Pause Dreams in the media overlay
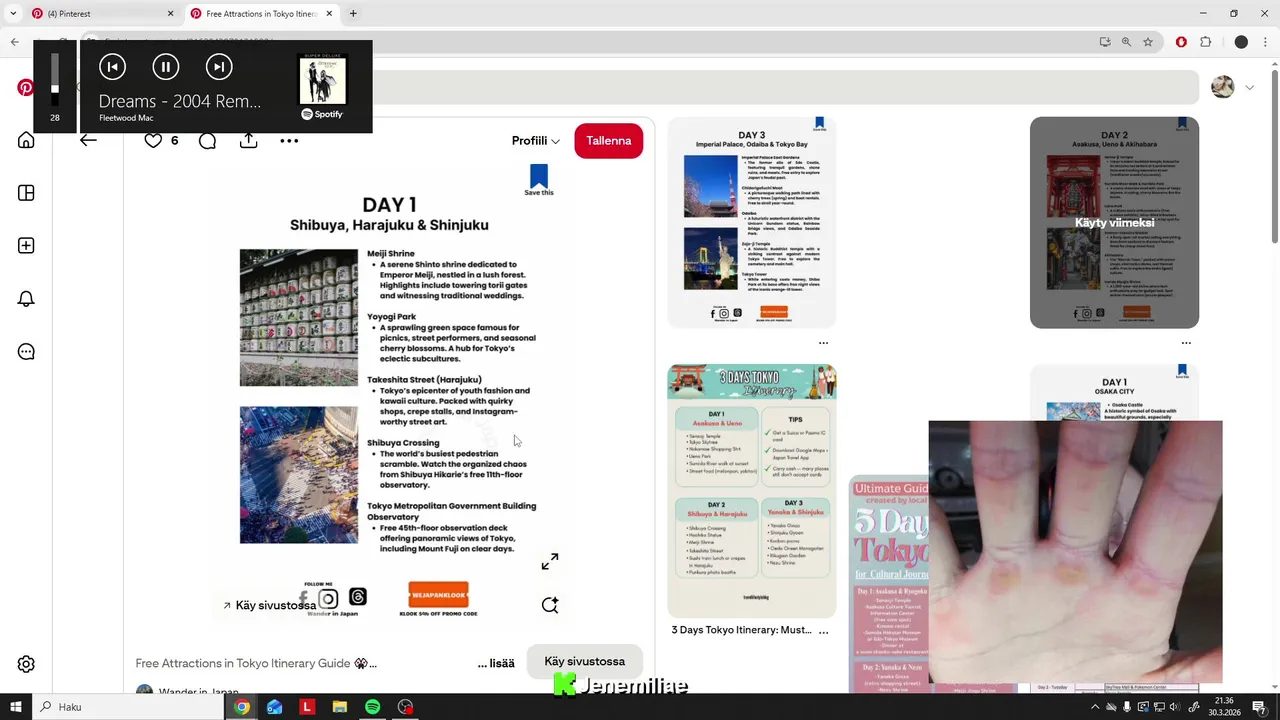This screenshot has height=720, width=1280. (x=166, y=67)
